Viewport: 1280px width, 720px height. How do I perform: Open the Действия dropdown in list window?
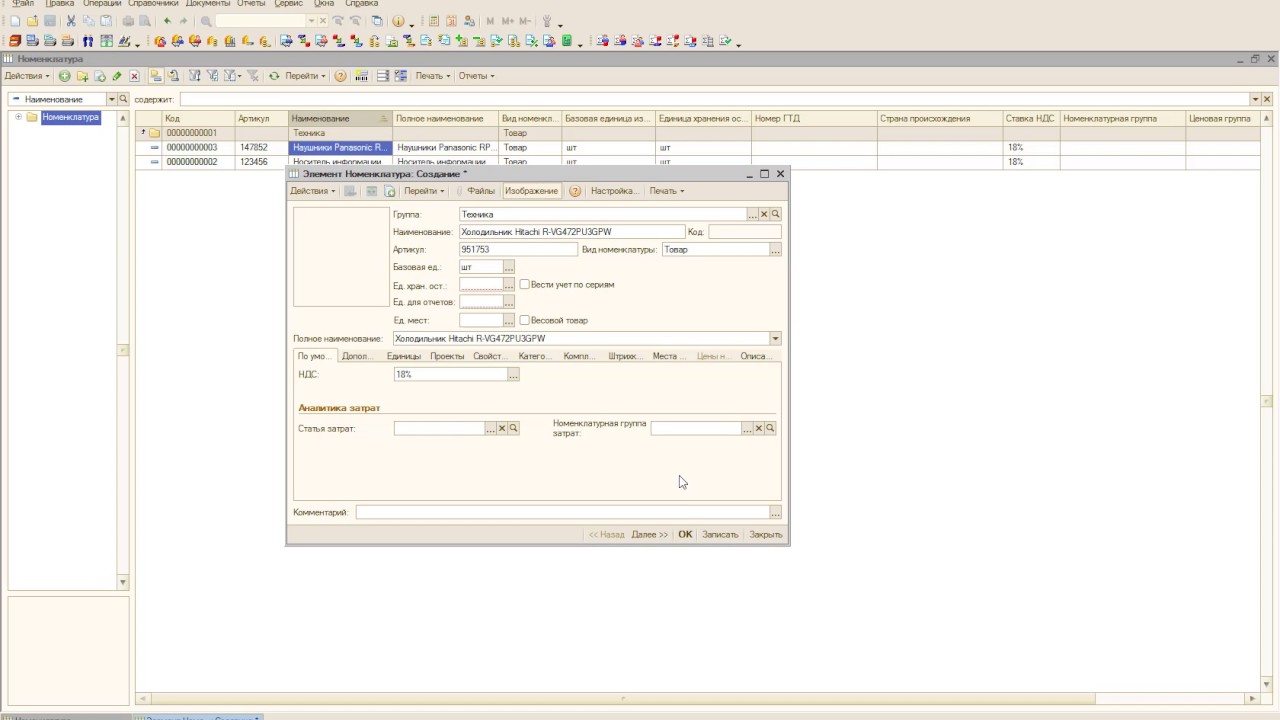[x=27, y=76]
